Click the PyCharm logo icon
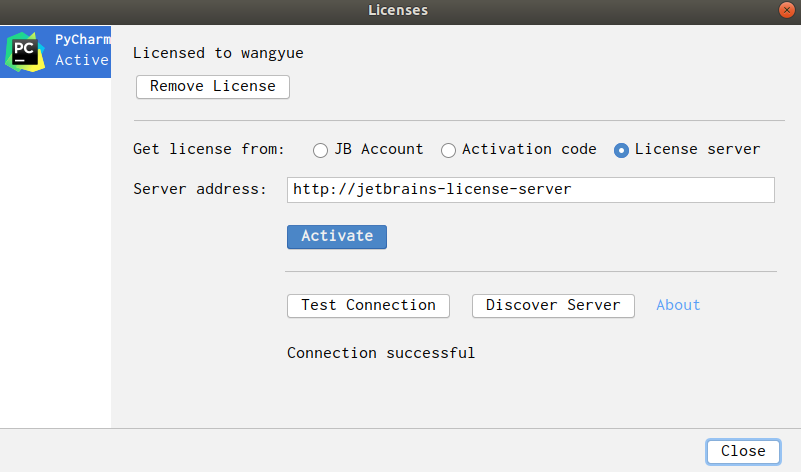This screenshot has width=801, height=472. pyautogui.click(x=25, y=51)
